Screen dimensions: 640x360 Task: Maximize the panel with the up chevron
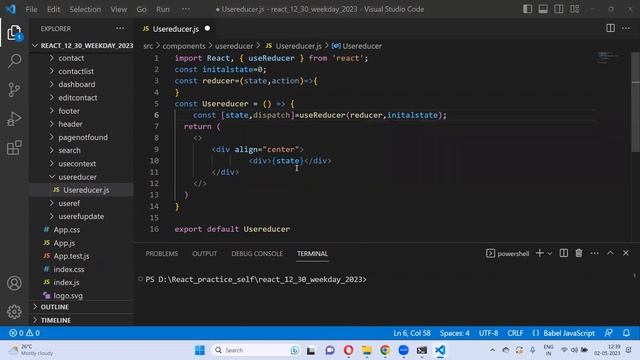click(610, 253)
